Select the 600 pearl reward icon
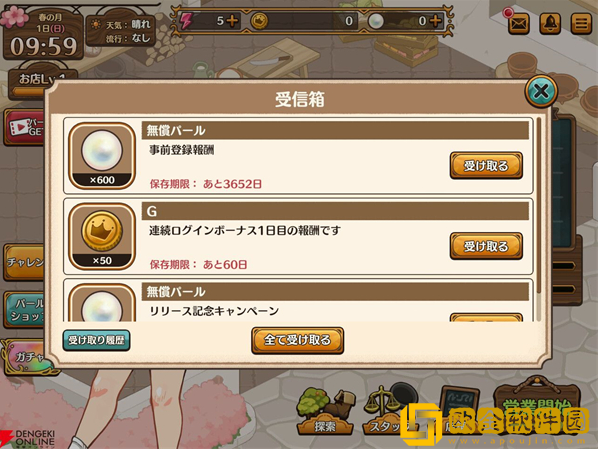598x450 pixels. pyautogui.click(x=102, y=156)
